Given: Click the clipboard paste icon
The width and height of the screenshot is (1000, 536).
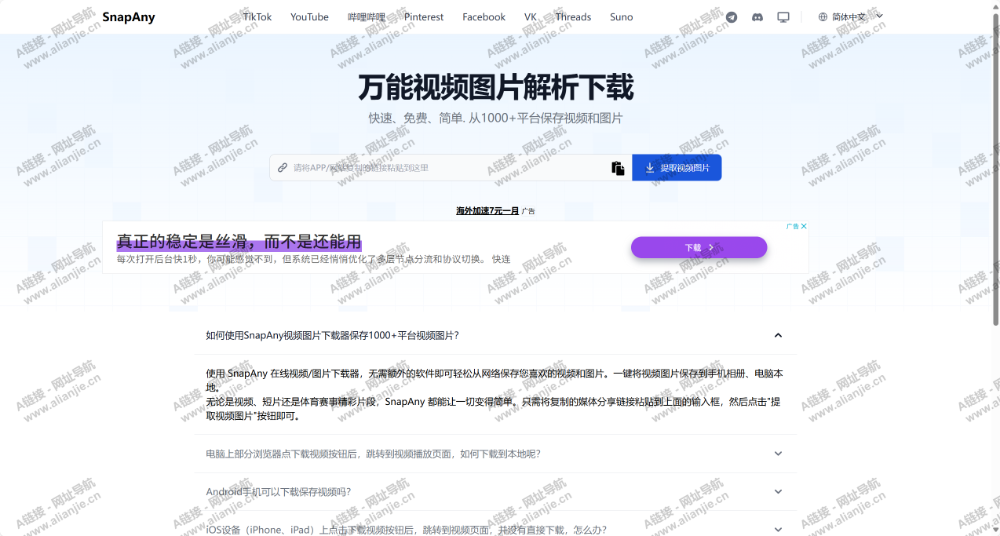Looking at the screenshot, I should click(x=617, y=168).
